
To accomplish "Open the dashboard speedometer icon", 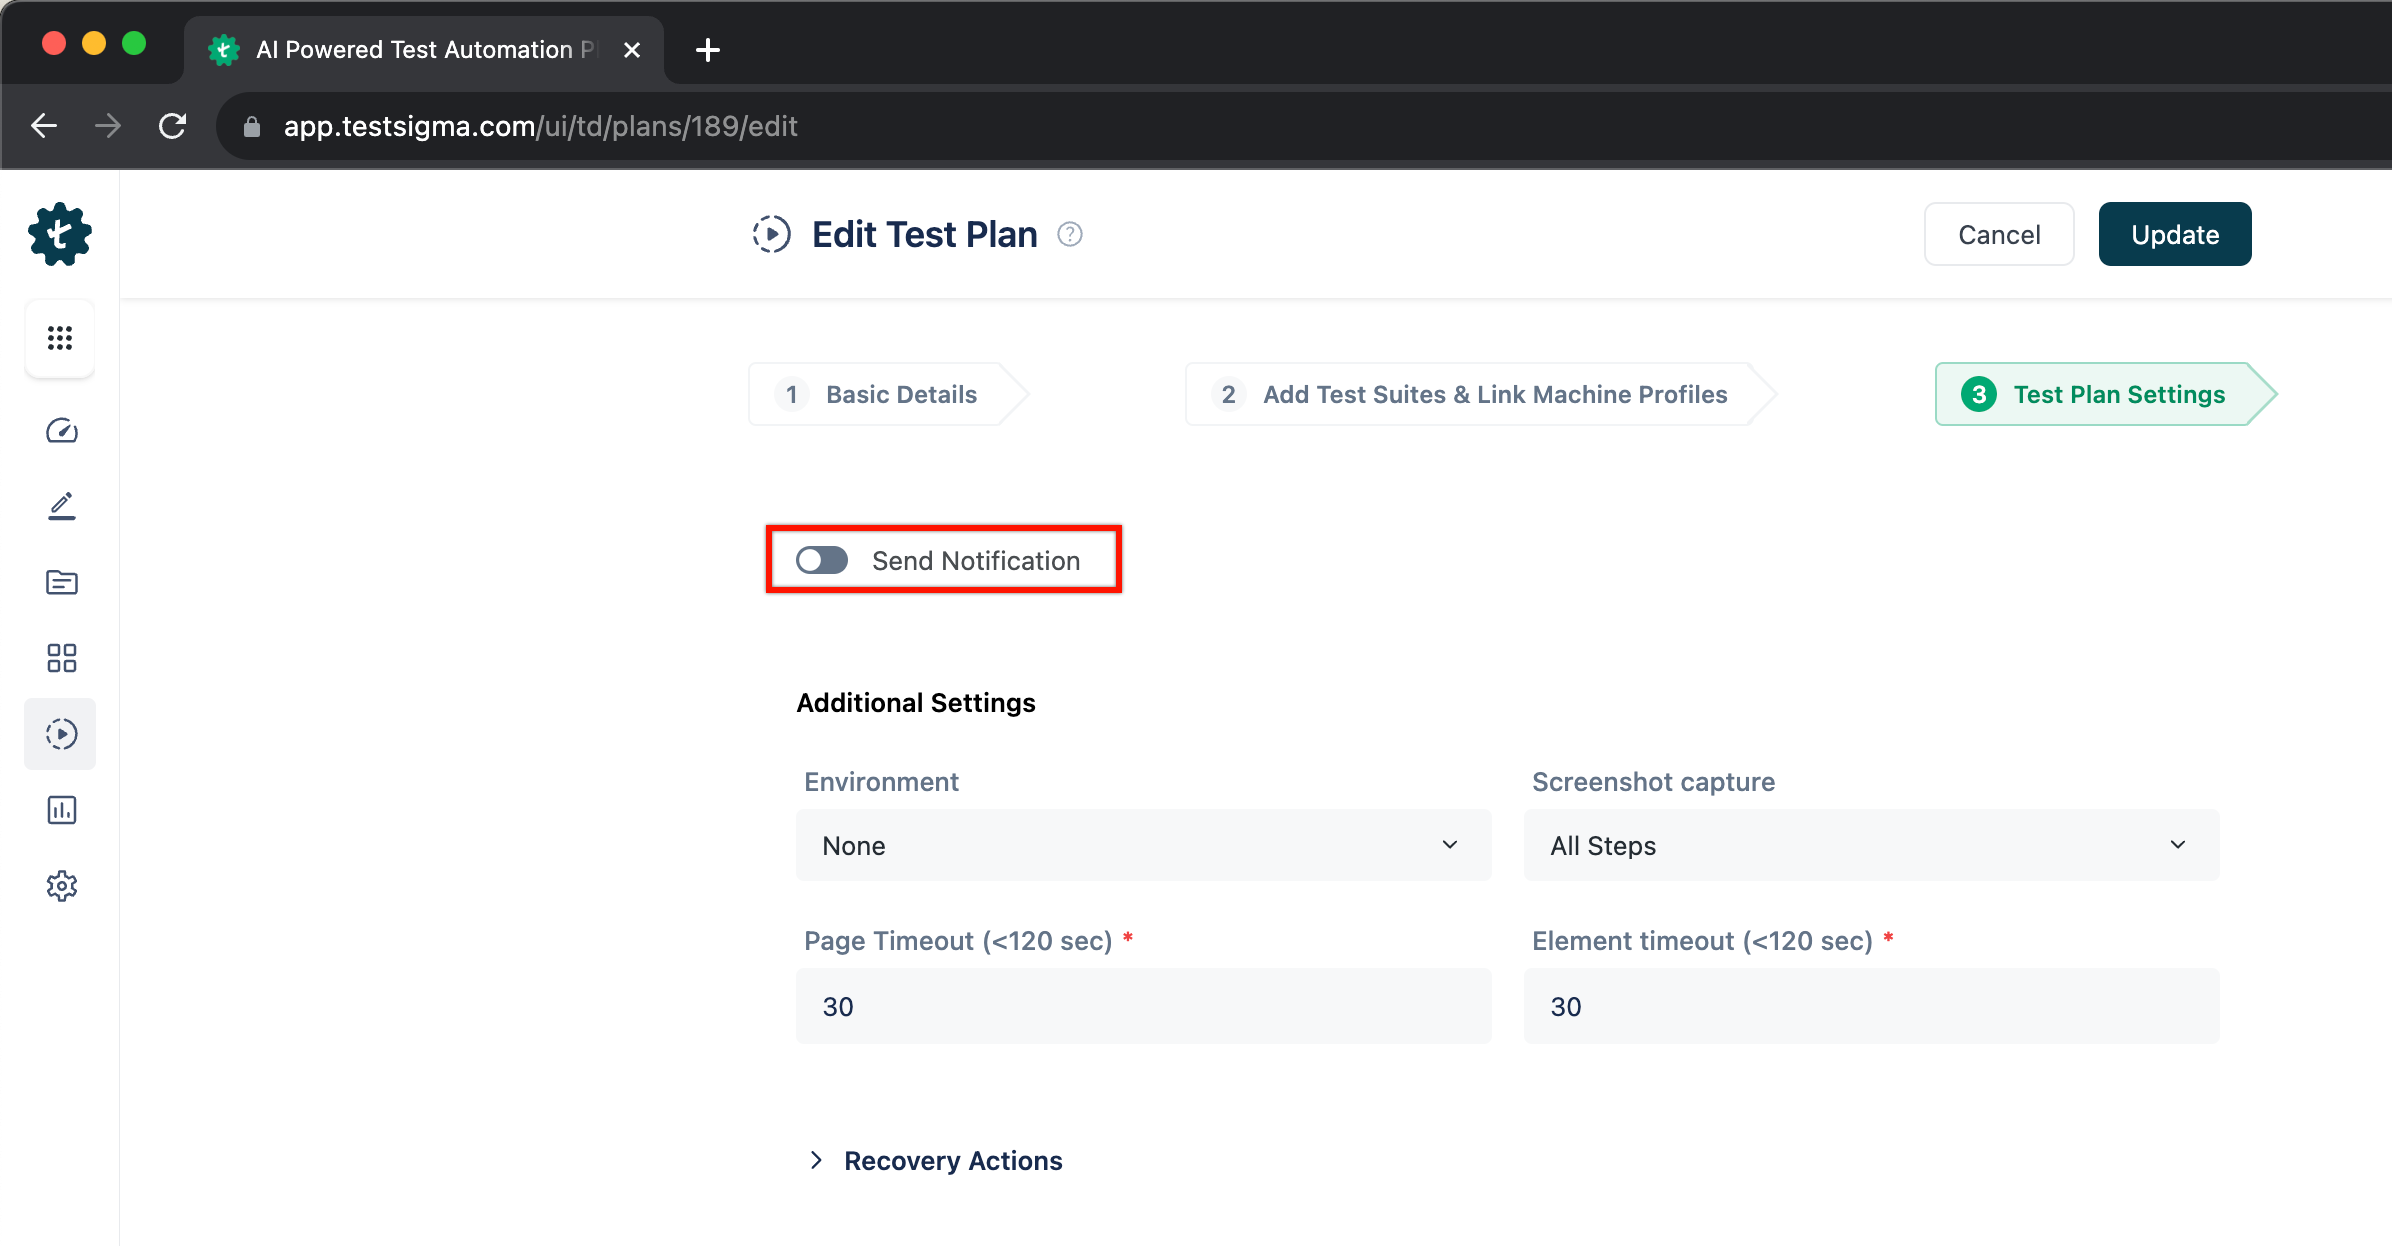I will 61,431.
